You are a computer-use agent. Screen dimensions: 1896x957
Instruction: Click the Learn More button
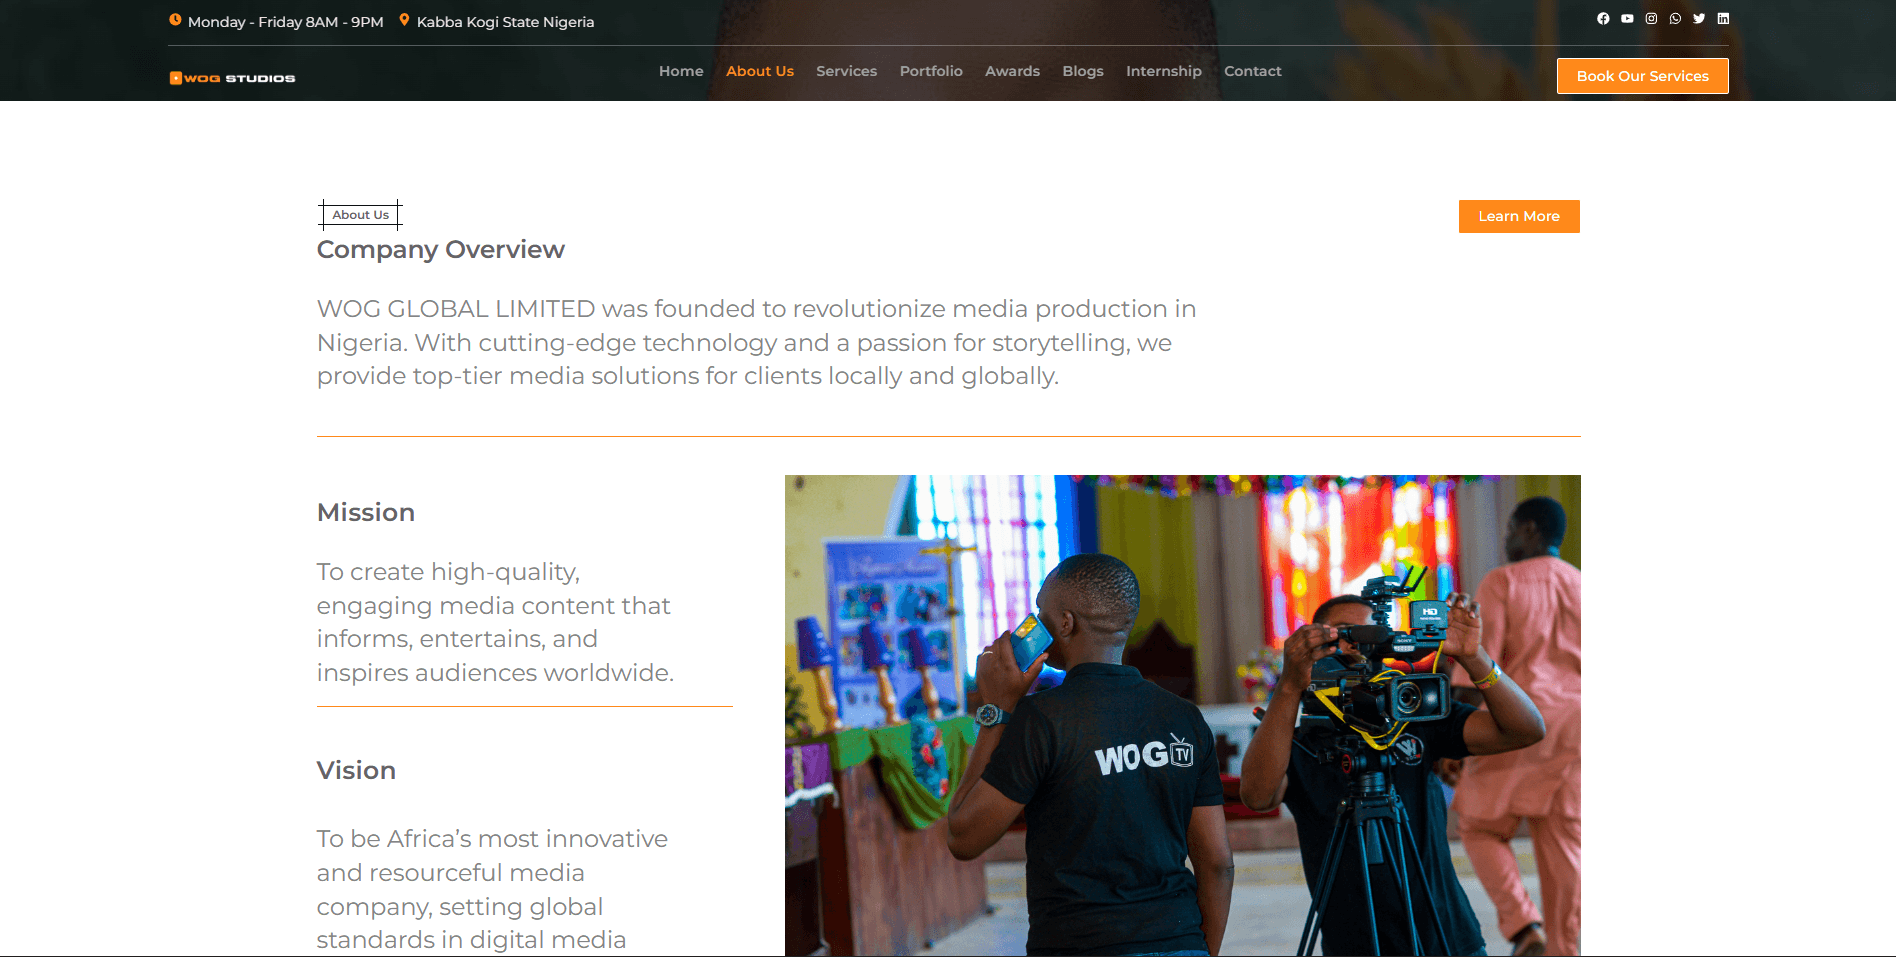[1519, 216]
